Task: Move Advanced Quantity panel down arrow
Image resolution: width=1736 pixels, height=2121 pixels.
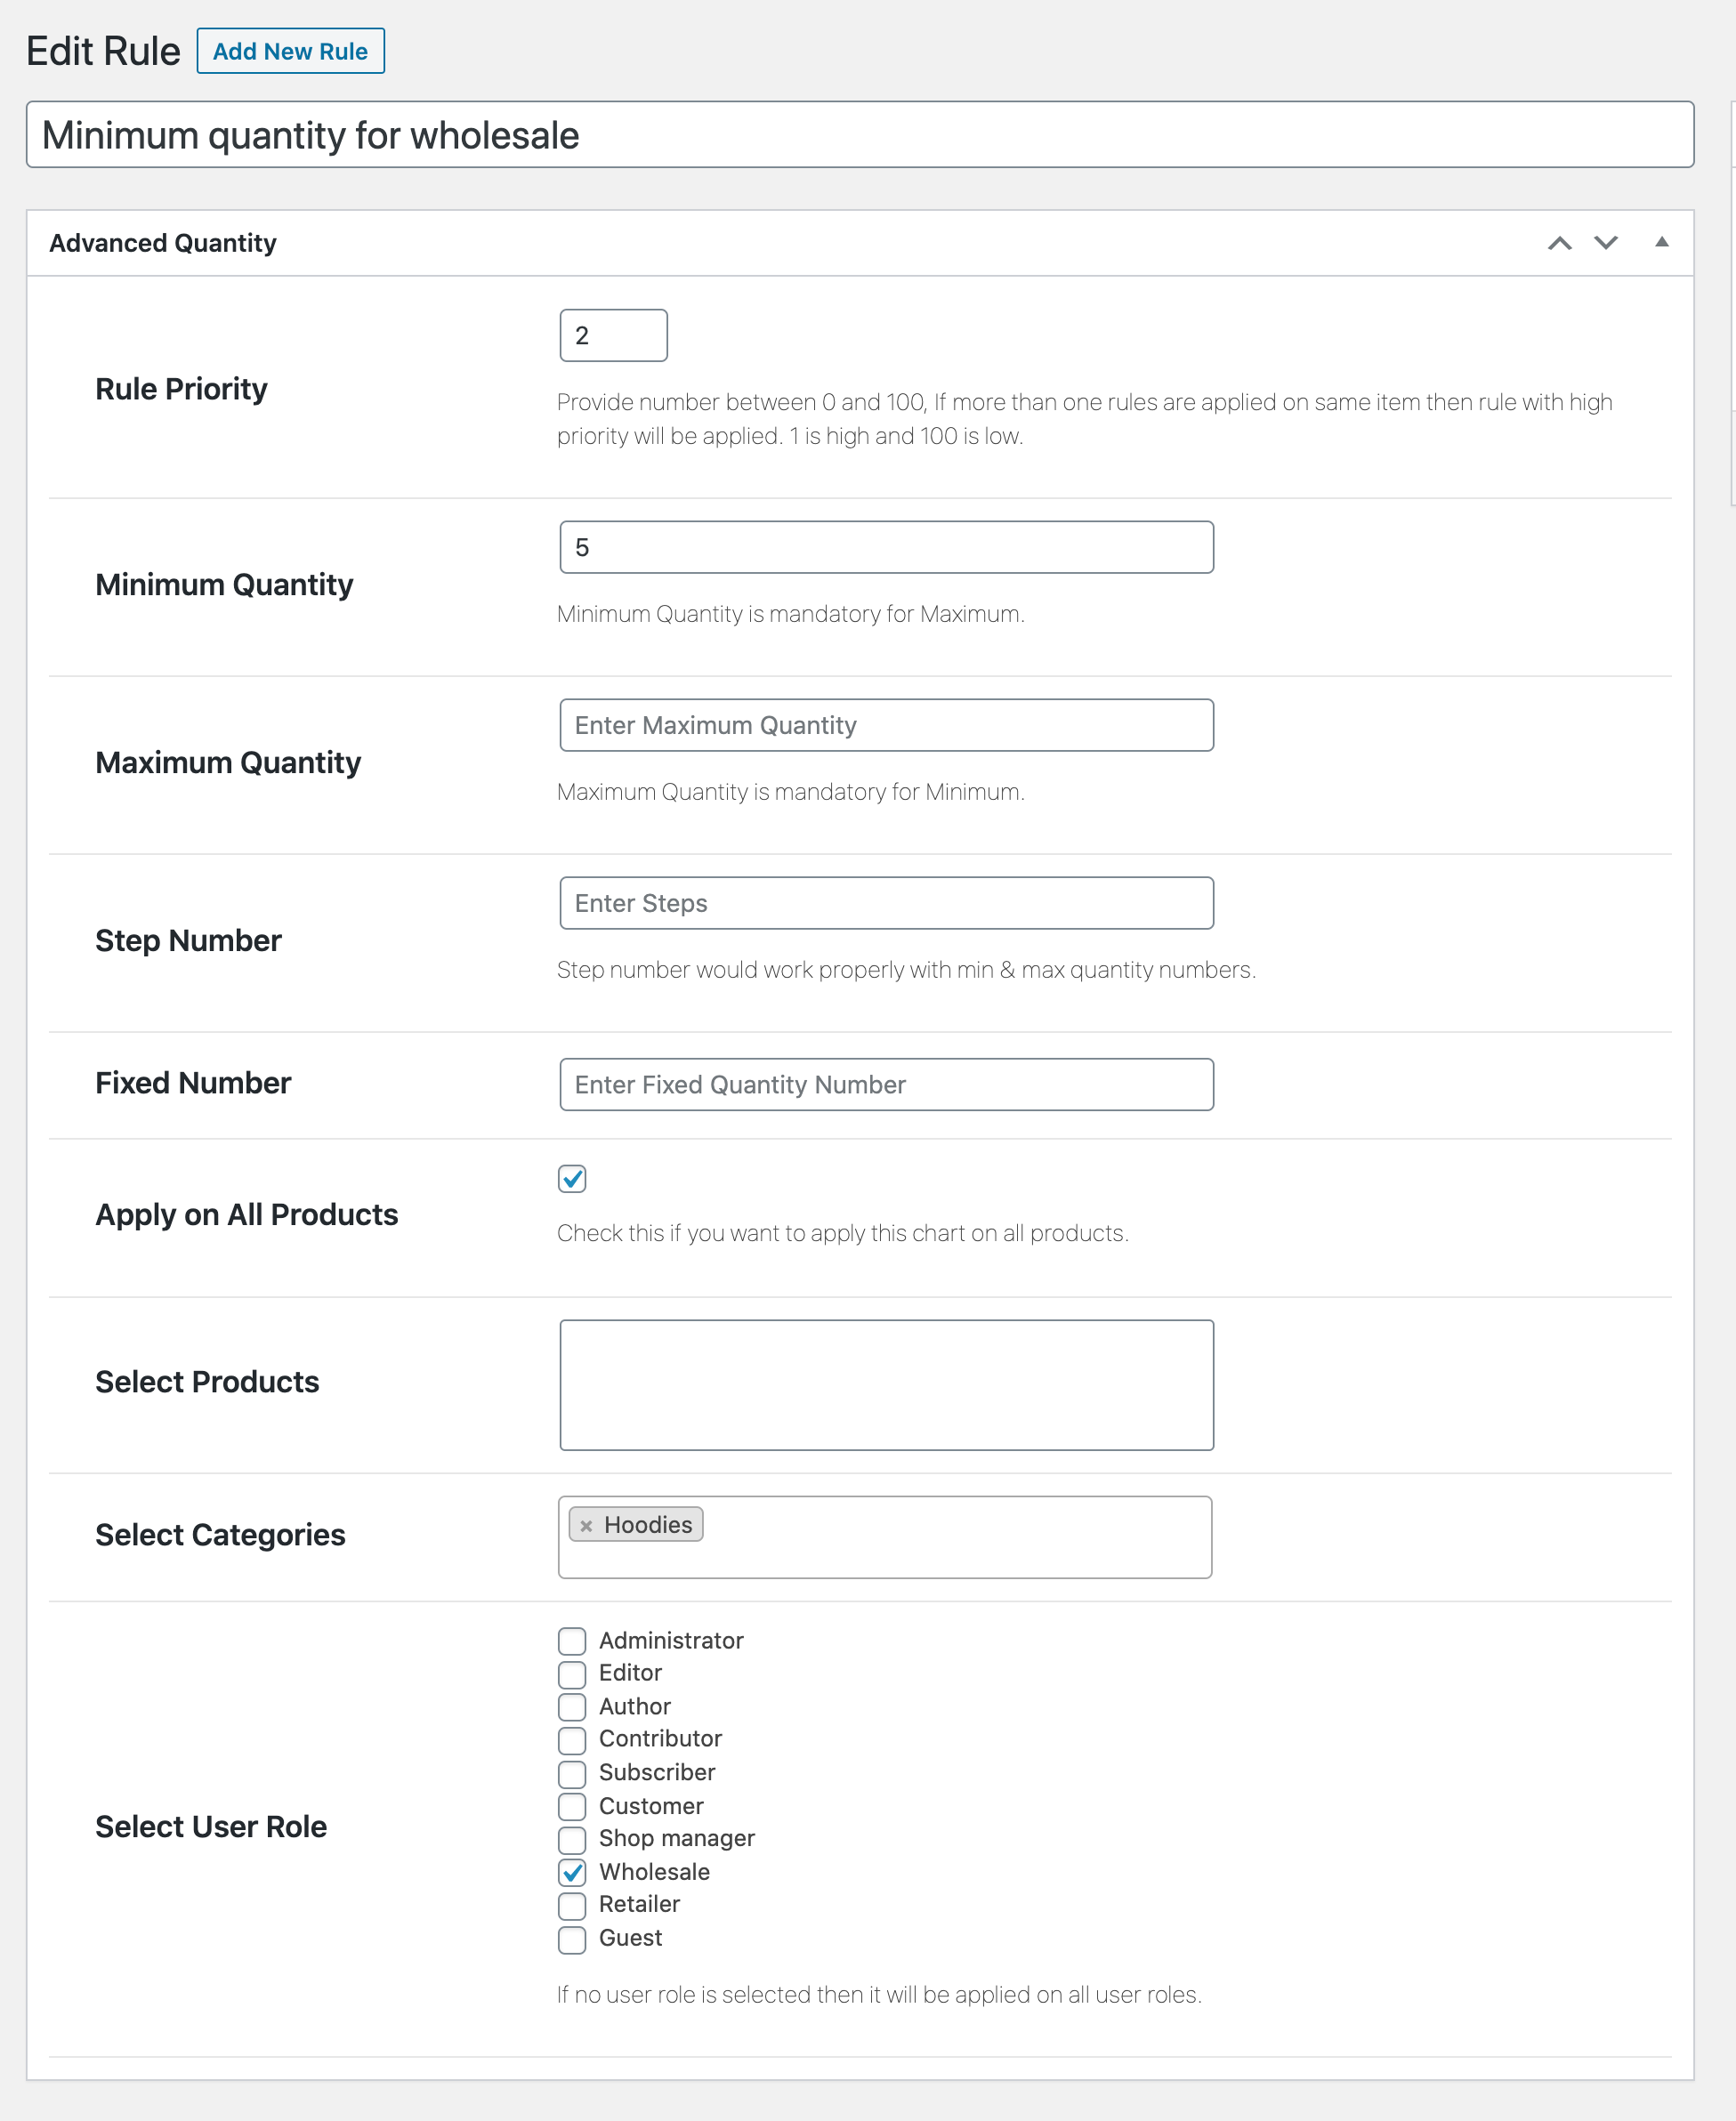Action: coord(1605,243)
